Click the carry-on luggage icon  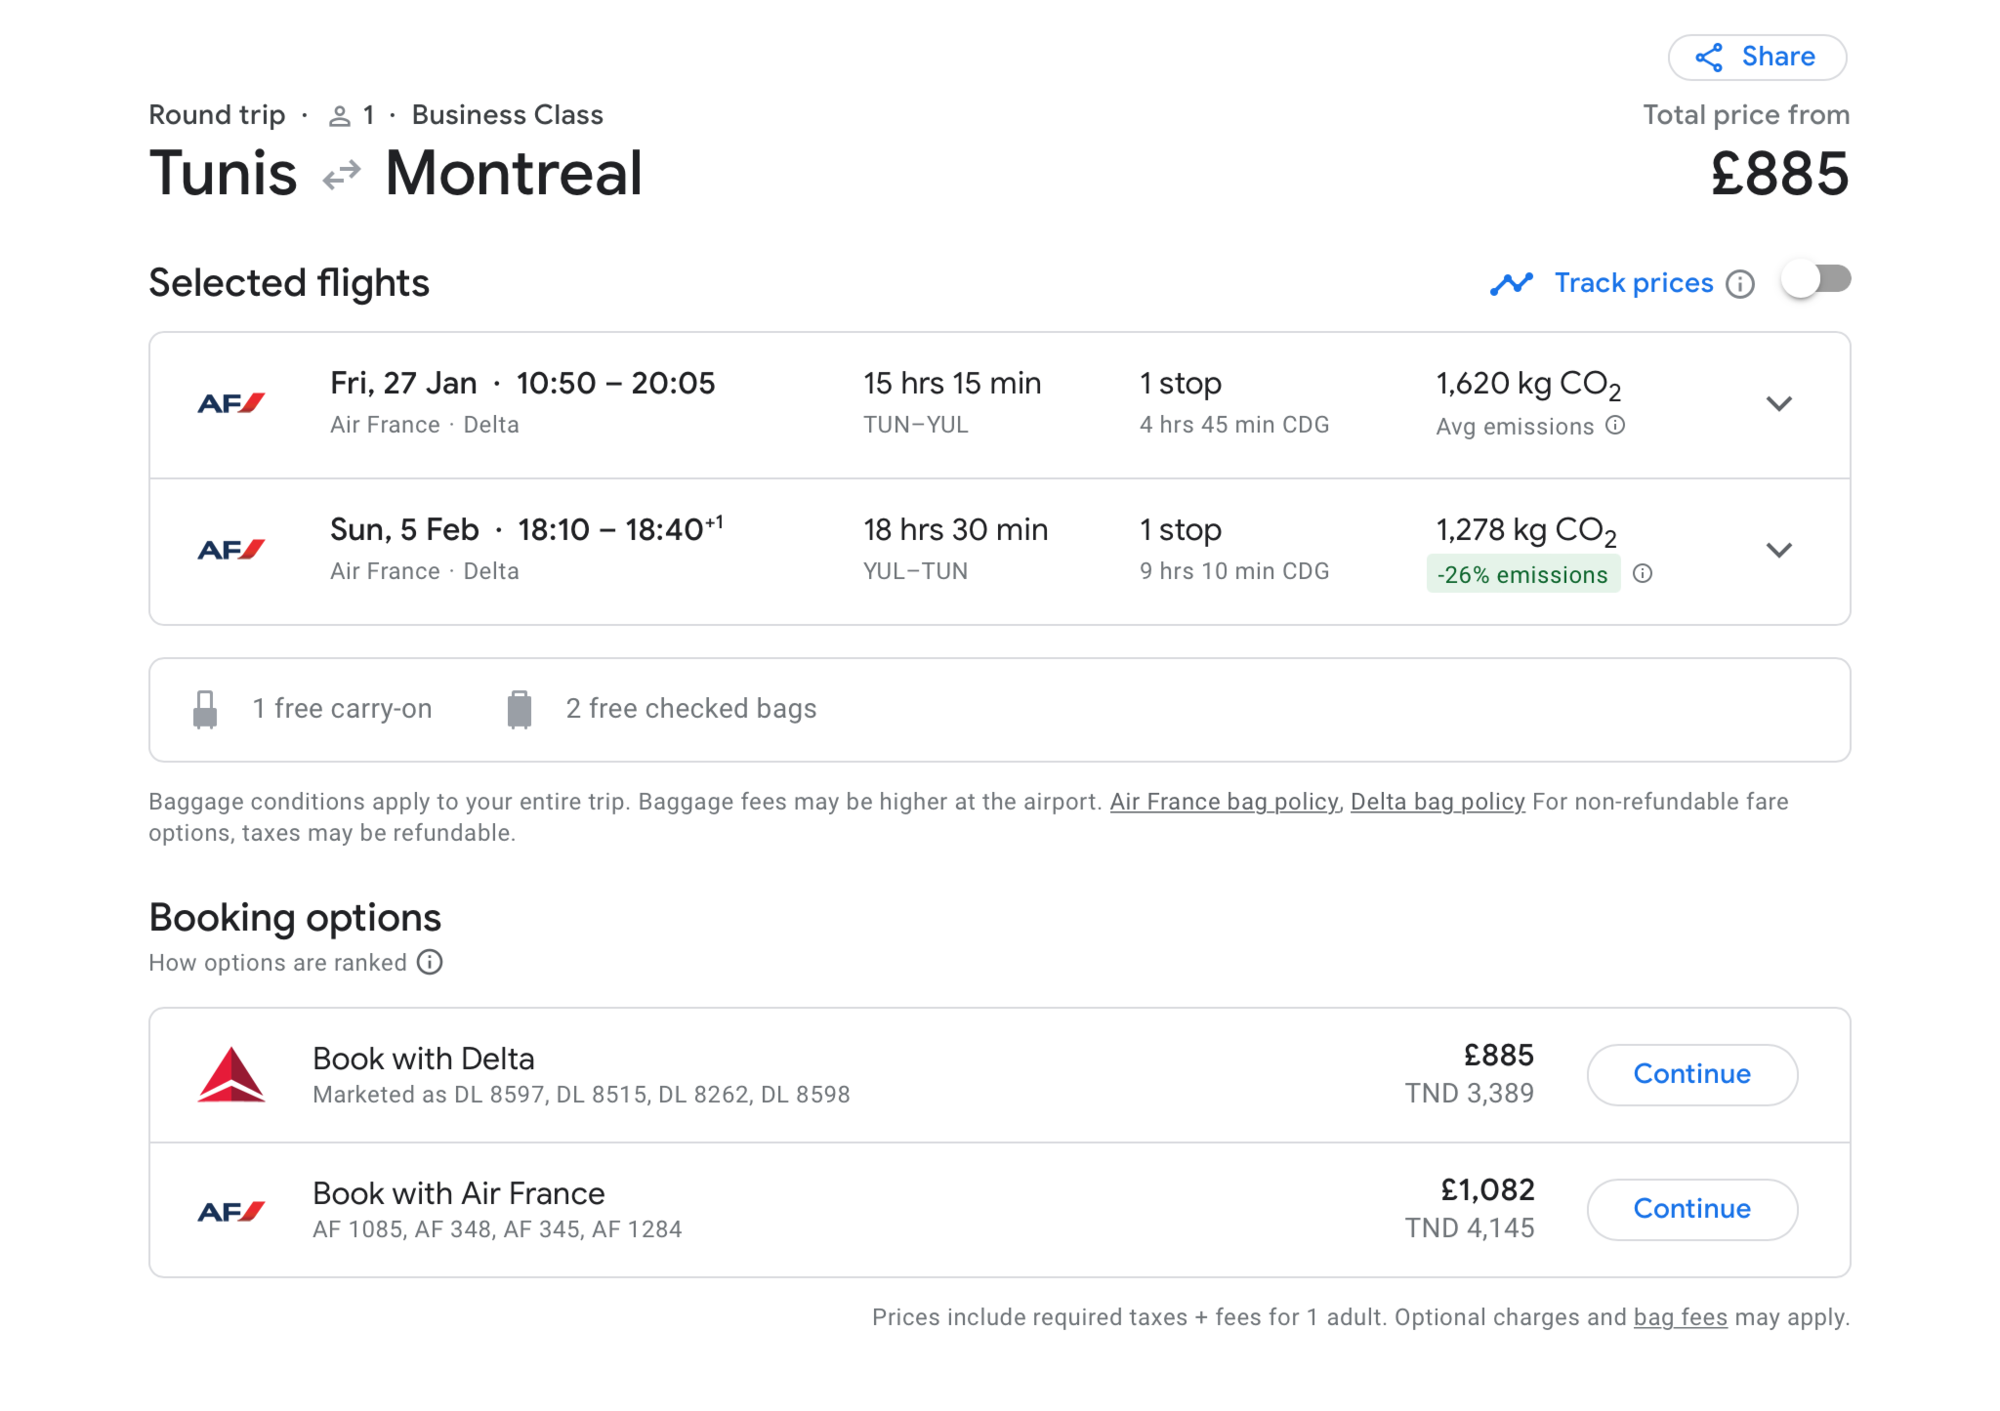tap(205, 709)
